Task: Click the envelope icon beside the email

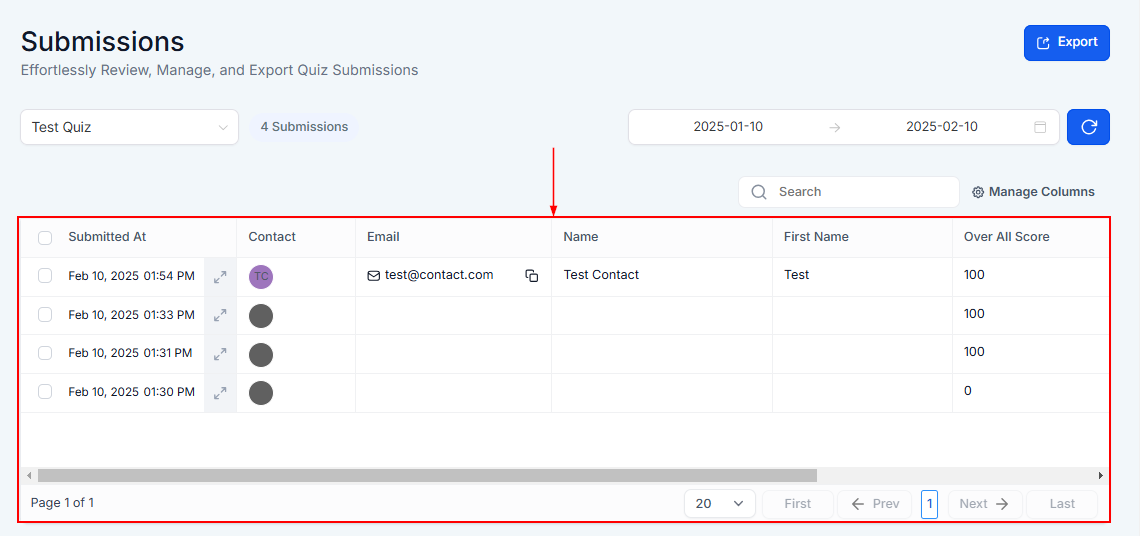Action: tap(374, 276)
